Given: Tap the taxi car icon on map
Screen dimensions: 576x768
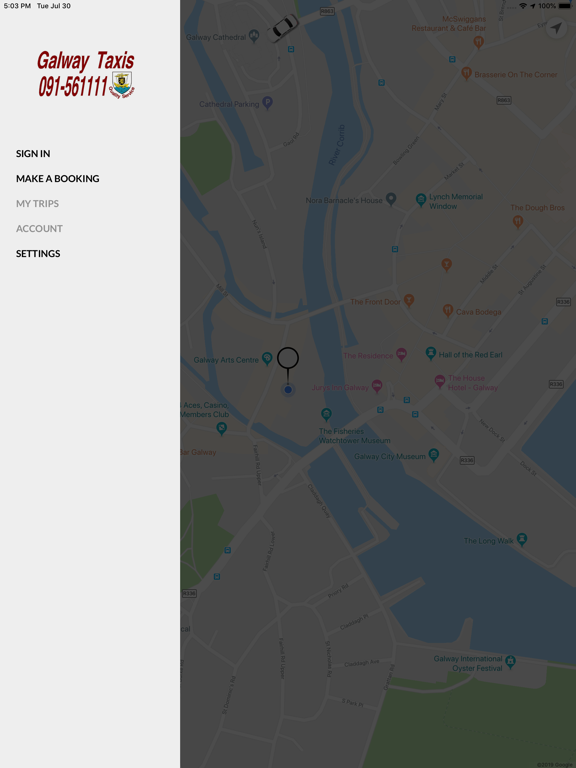Looking at the screenshot, I should pyautogui.click(x=283, y=27).
